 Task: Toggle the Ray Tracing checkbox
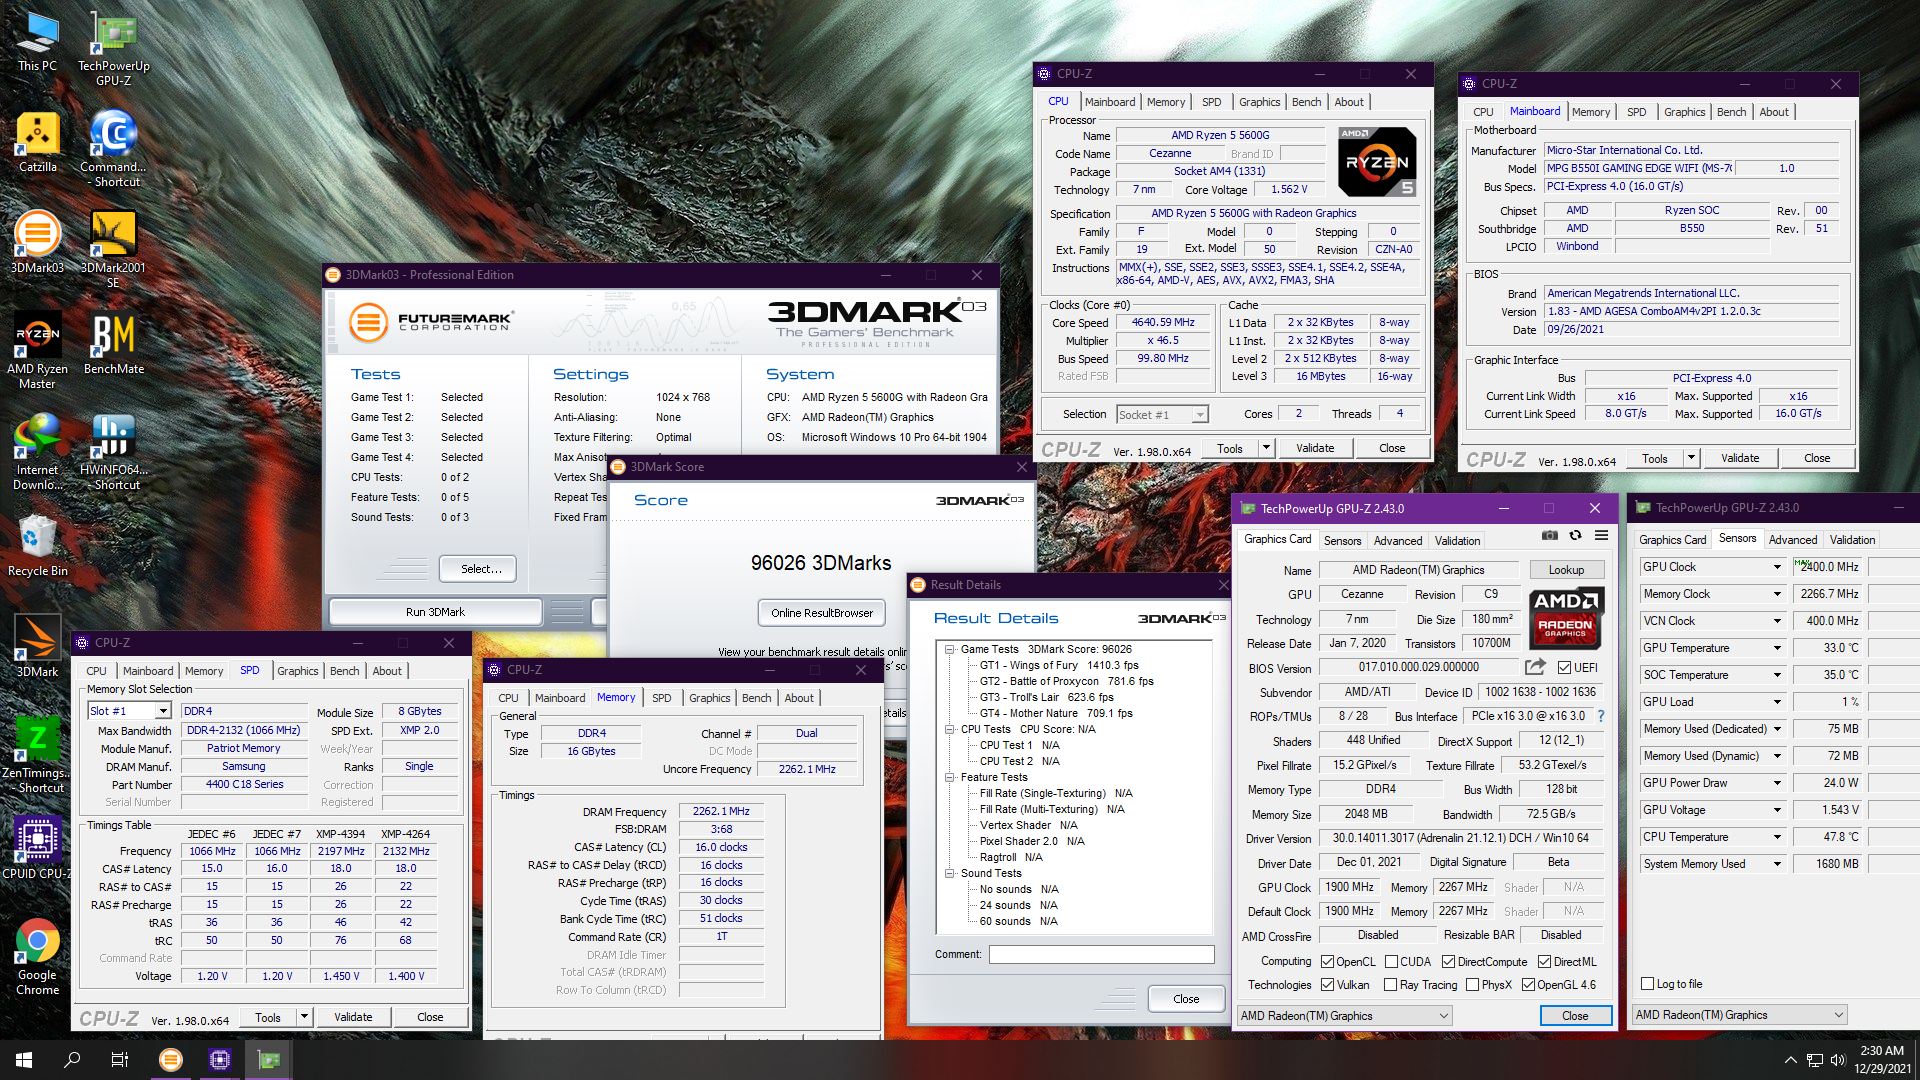click(x=1391, y=985)
